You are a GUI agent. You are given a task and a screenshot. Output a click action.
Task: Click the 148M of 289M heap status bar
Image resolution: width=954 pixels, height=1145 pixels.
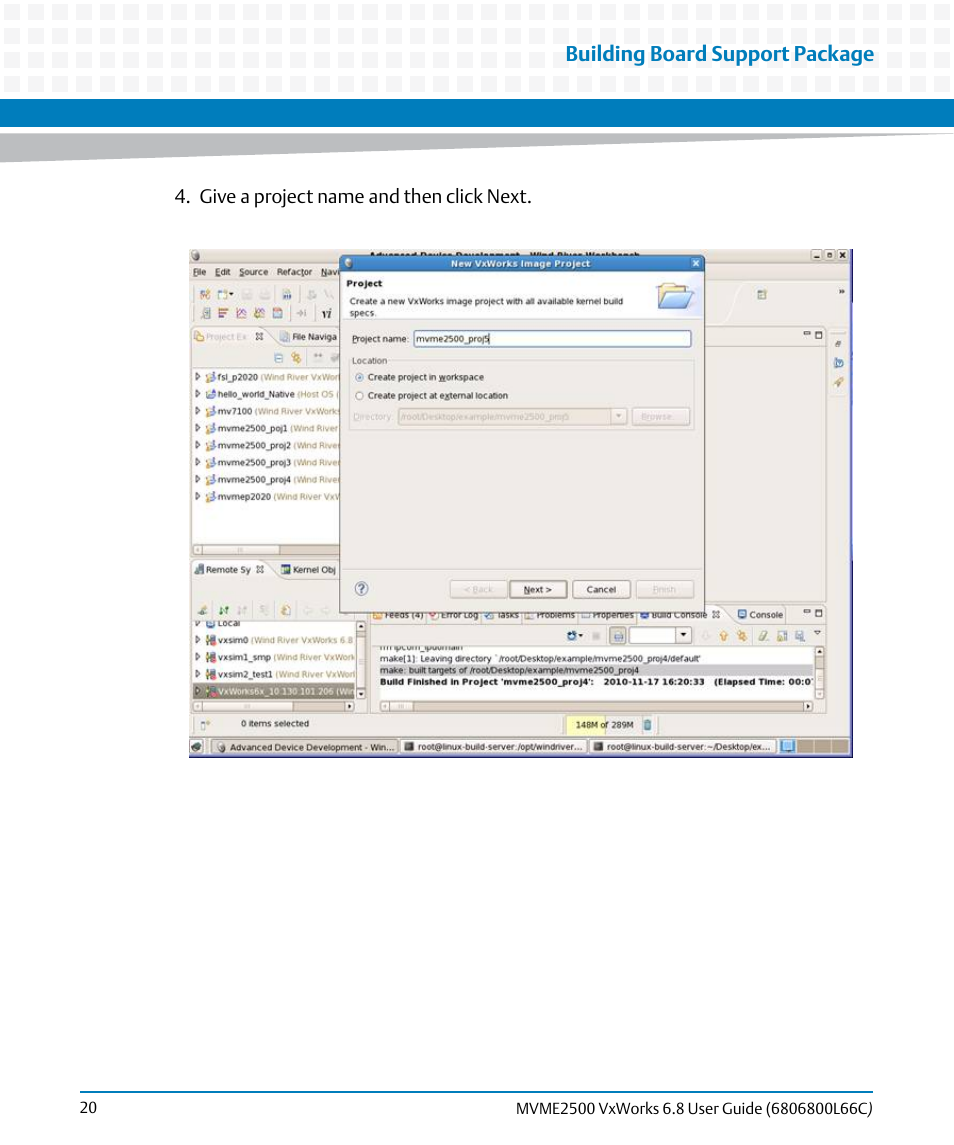(x=603, y=724)
